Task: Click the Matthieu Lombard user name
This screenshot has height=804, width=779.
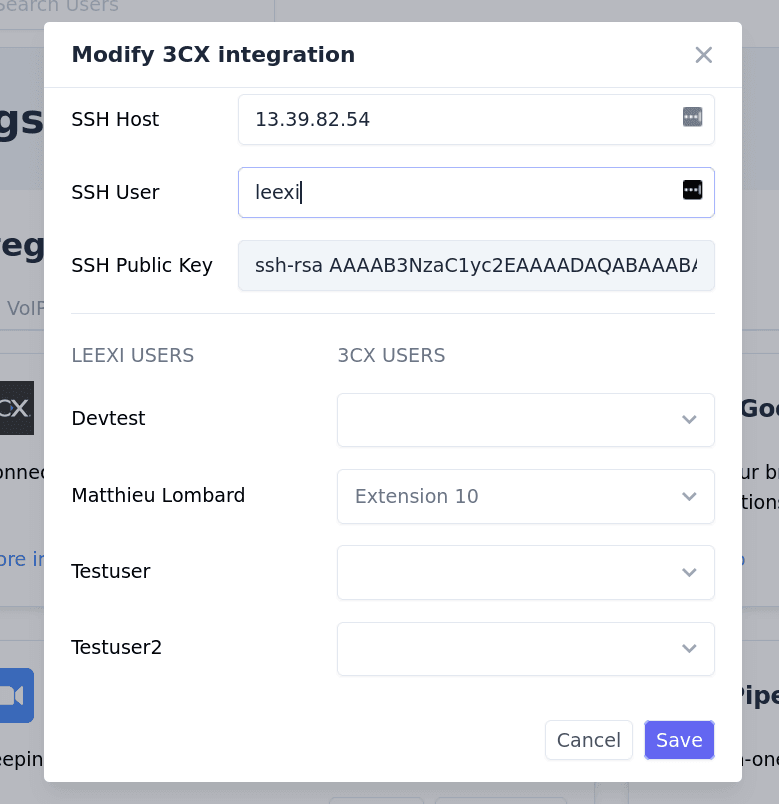Action: 158,496
